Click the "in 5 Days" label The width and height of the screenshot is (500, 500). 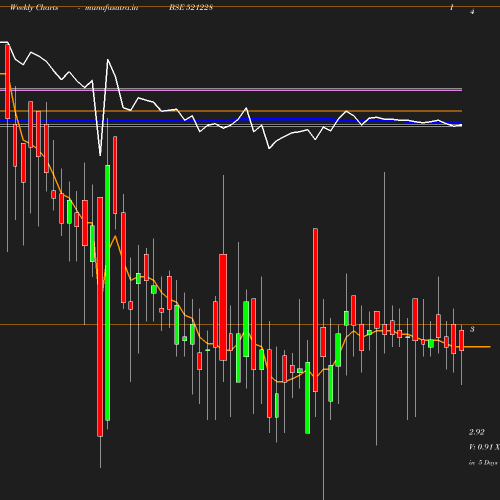click(x=483, y=463)
